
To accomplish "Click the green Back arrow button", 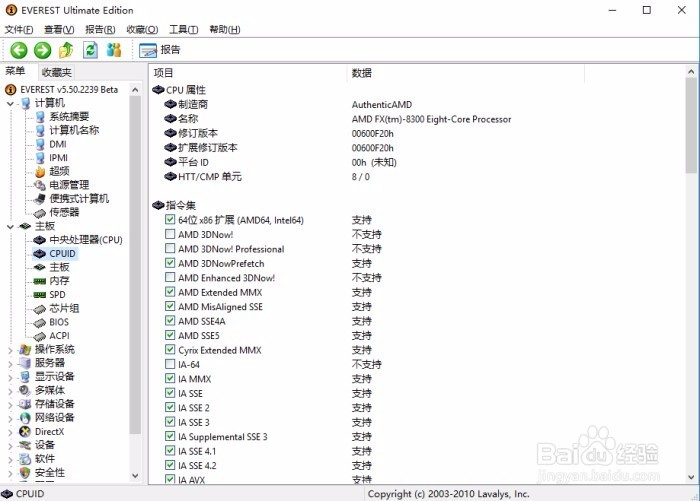I will 19,50.
